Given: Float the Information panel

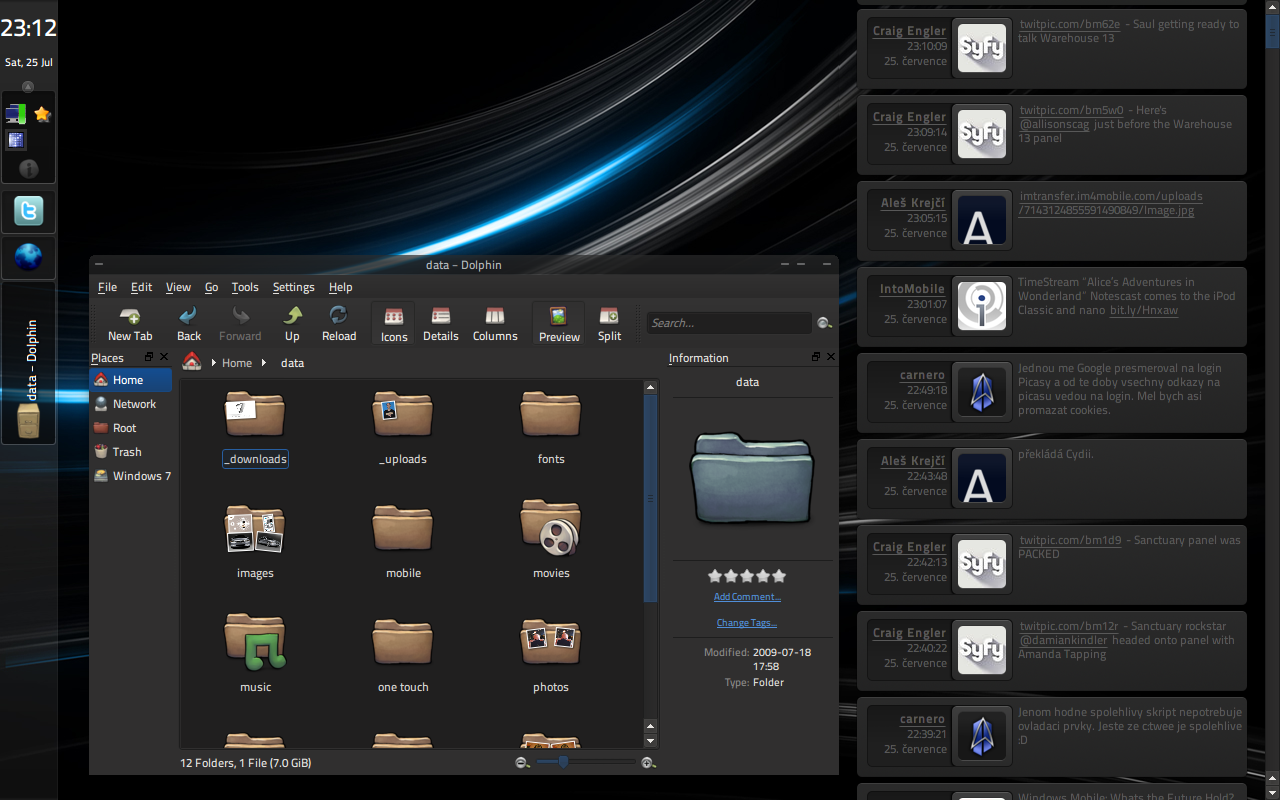Looking at the screenshot, I should pyautogui.click(x=816, y=357).
